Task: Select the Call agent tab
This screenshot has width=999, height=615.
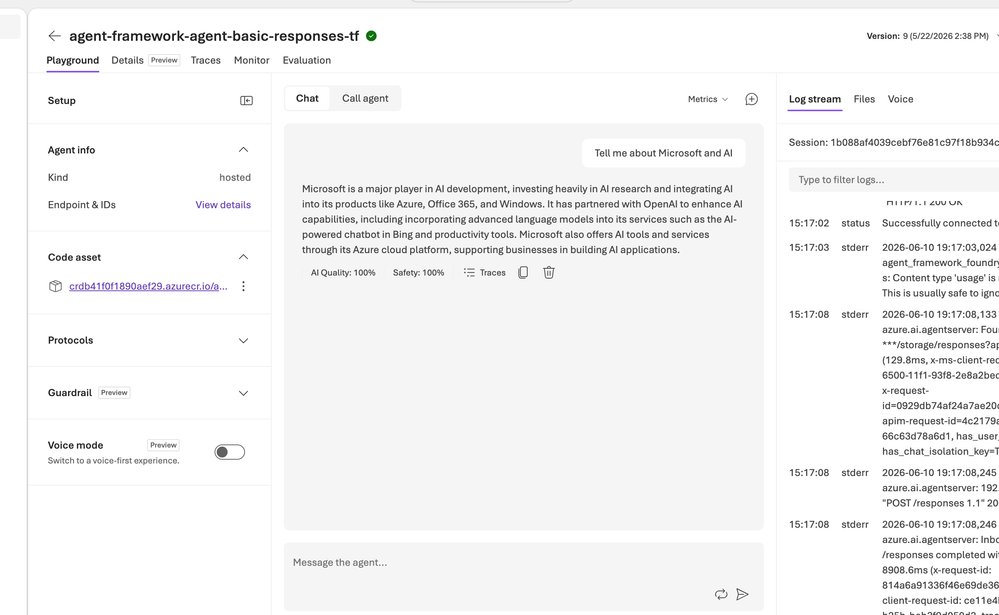Action: (365, 99)
